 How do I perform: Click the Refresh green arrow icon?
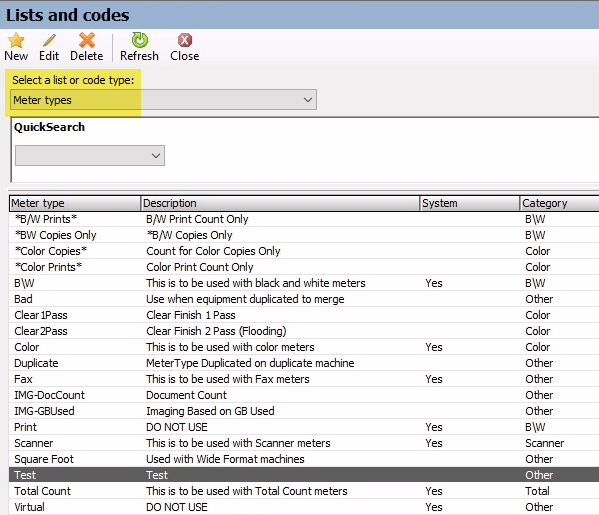point(139,40)
